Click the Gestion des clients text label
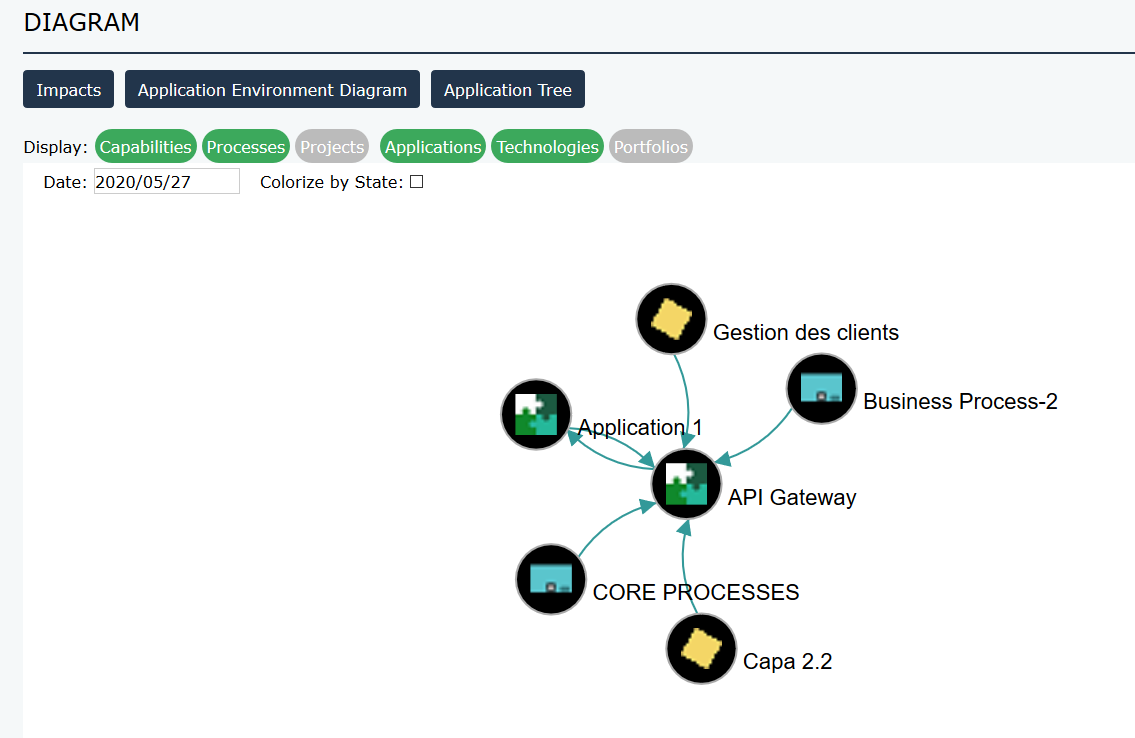The width and height of the screenshot is (1135, 738). pos(806,332)
